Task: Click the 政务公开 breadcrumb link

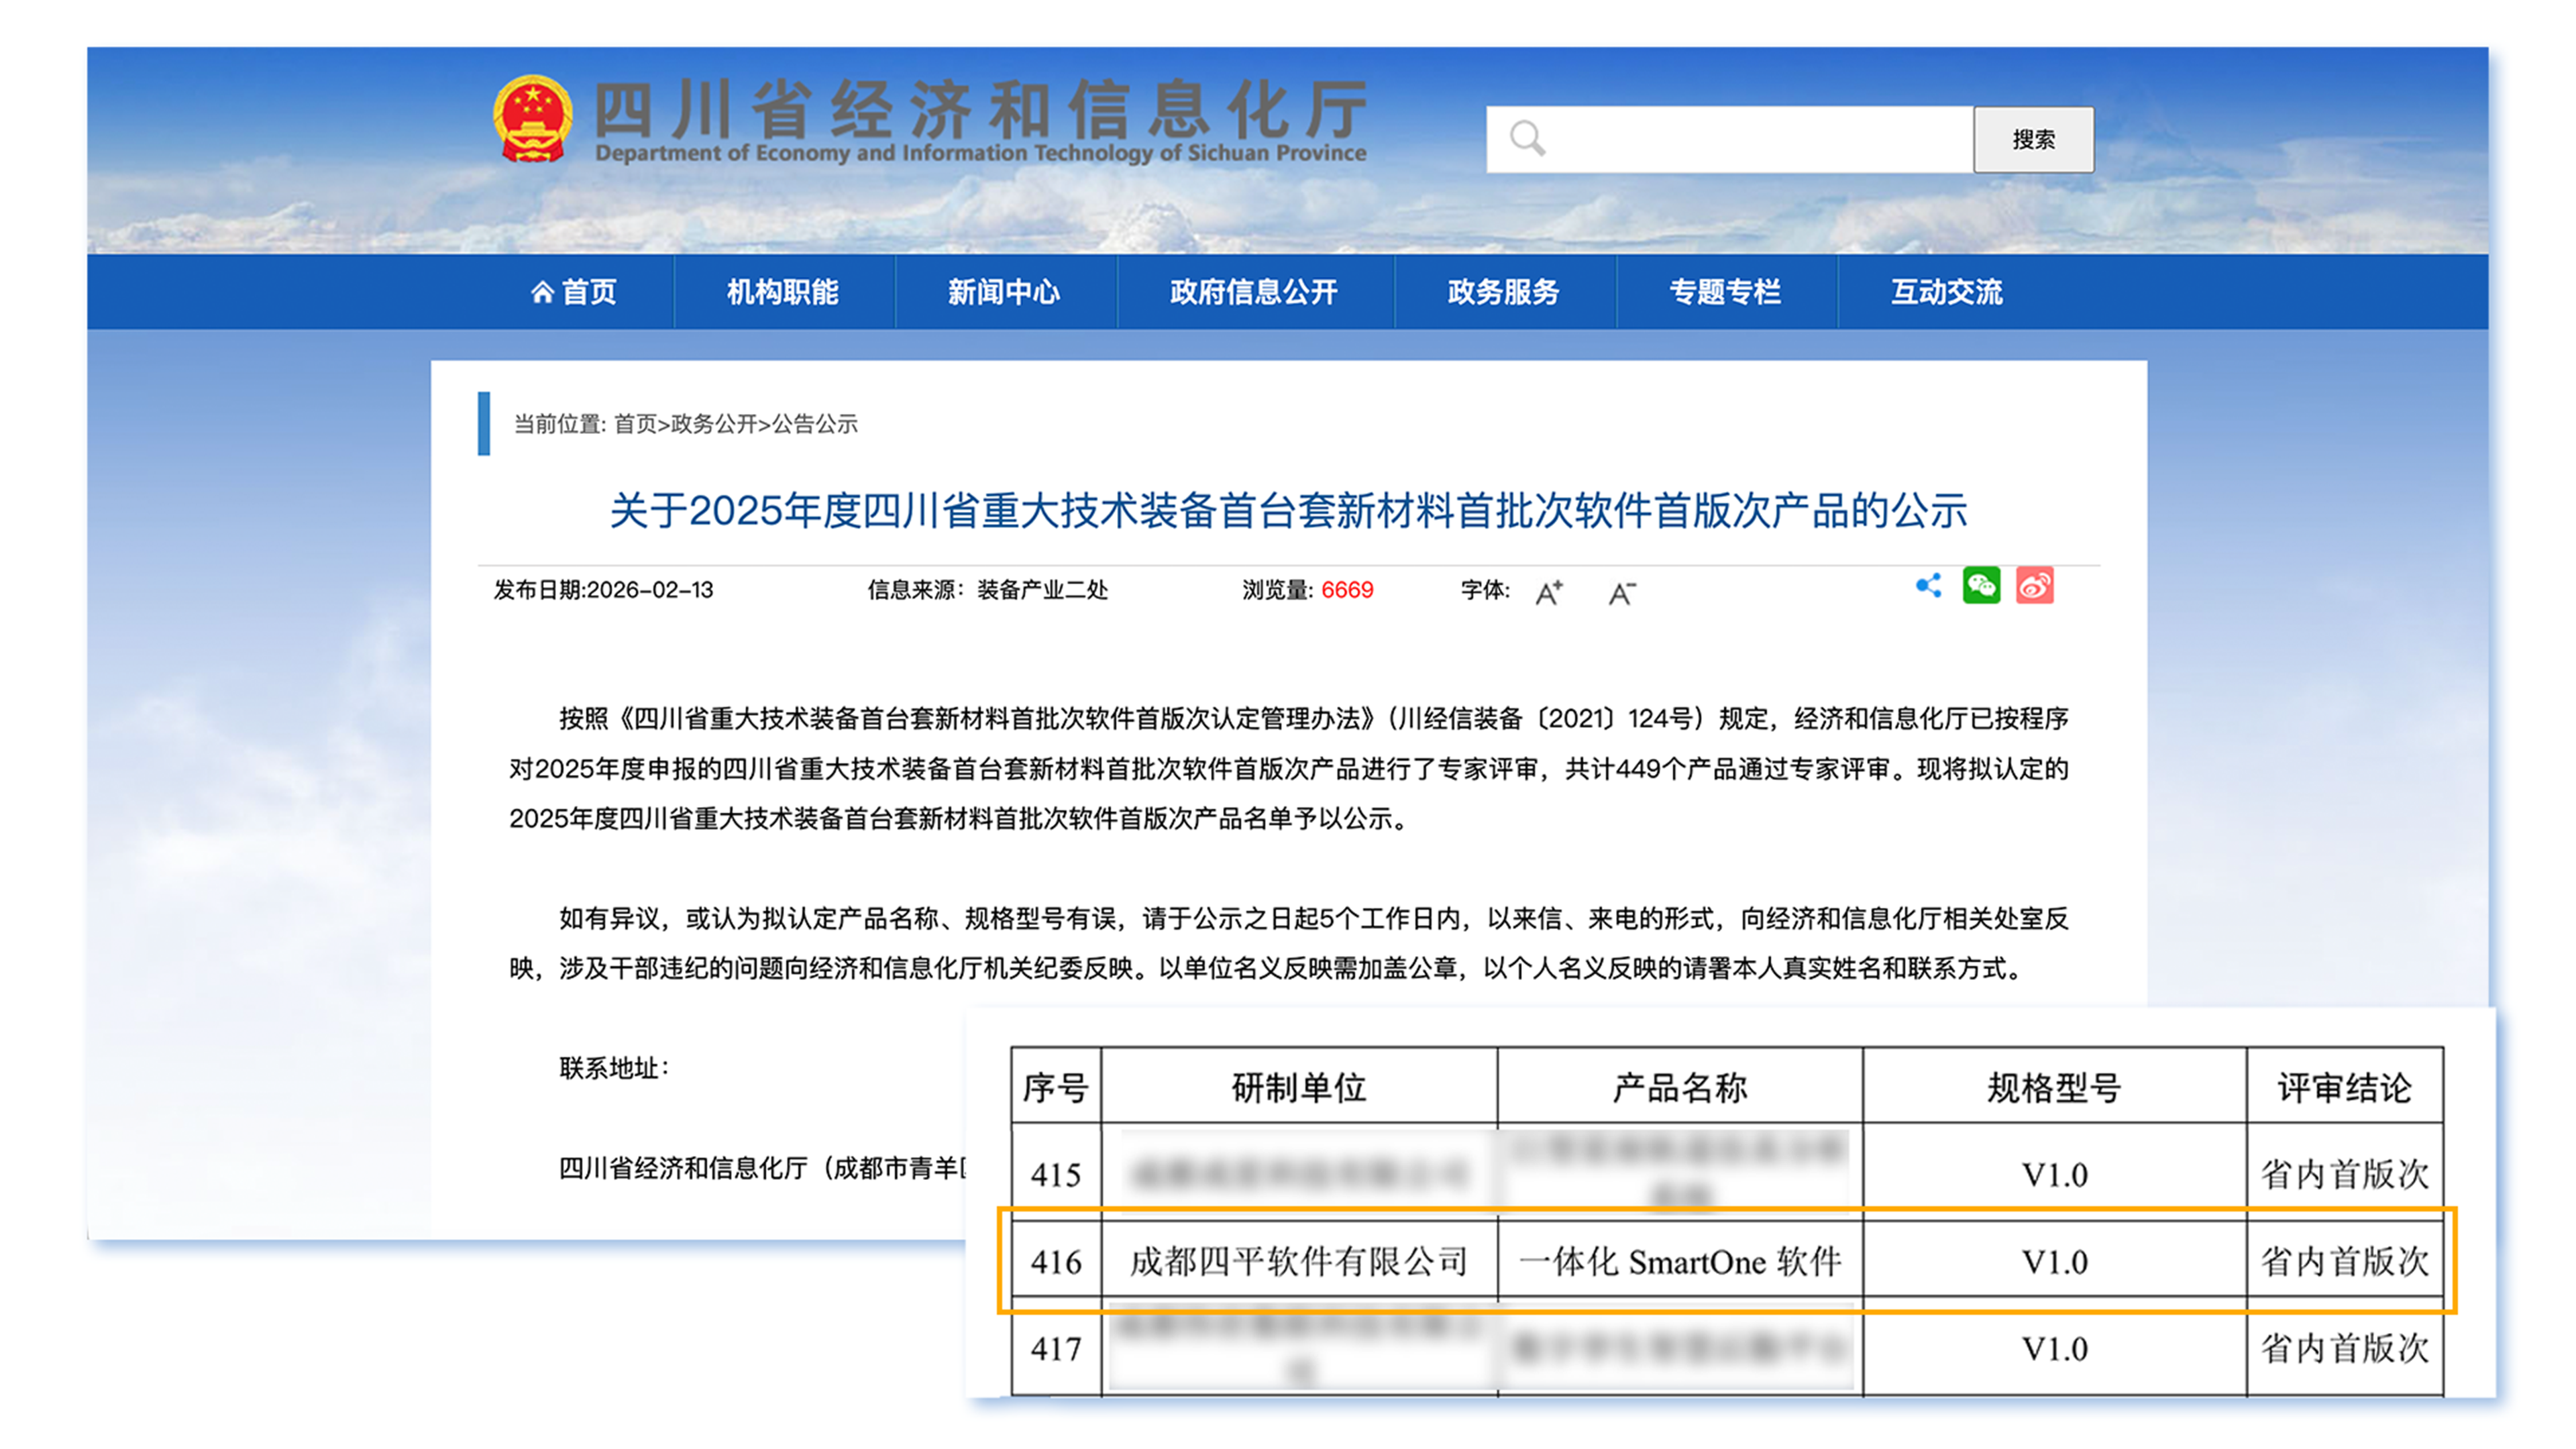Action: pyautogui.click(x=714, y=424)
